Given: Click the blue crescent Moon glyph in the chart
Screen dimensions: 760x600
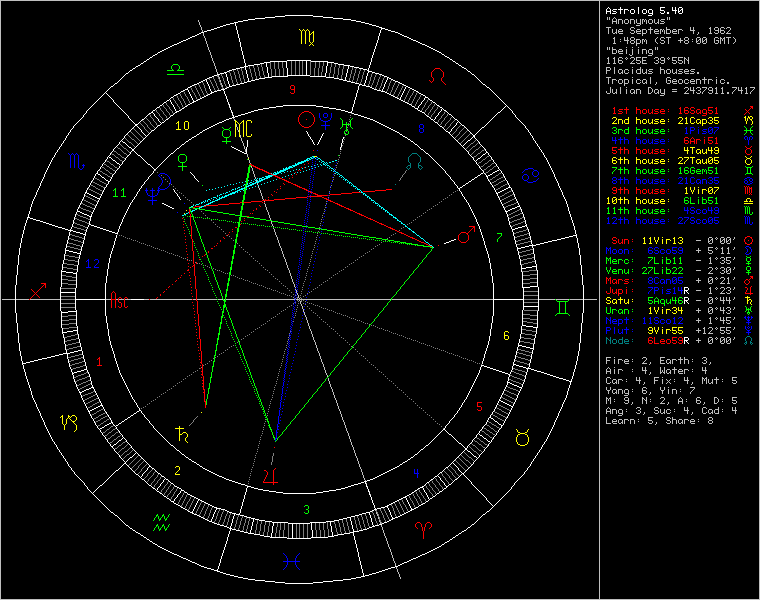Looking at the screenshot, I should click(x=165, y=181).
